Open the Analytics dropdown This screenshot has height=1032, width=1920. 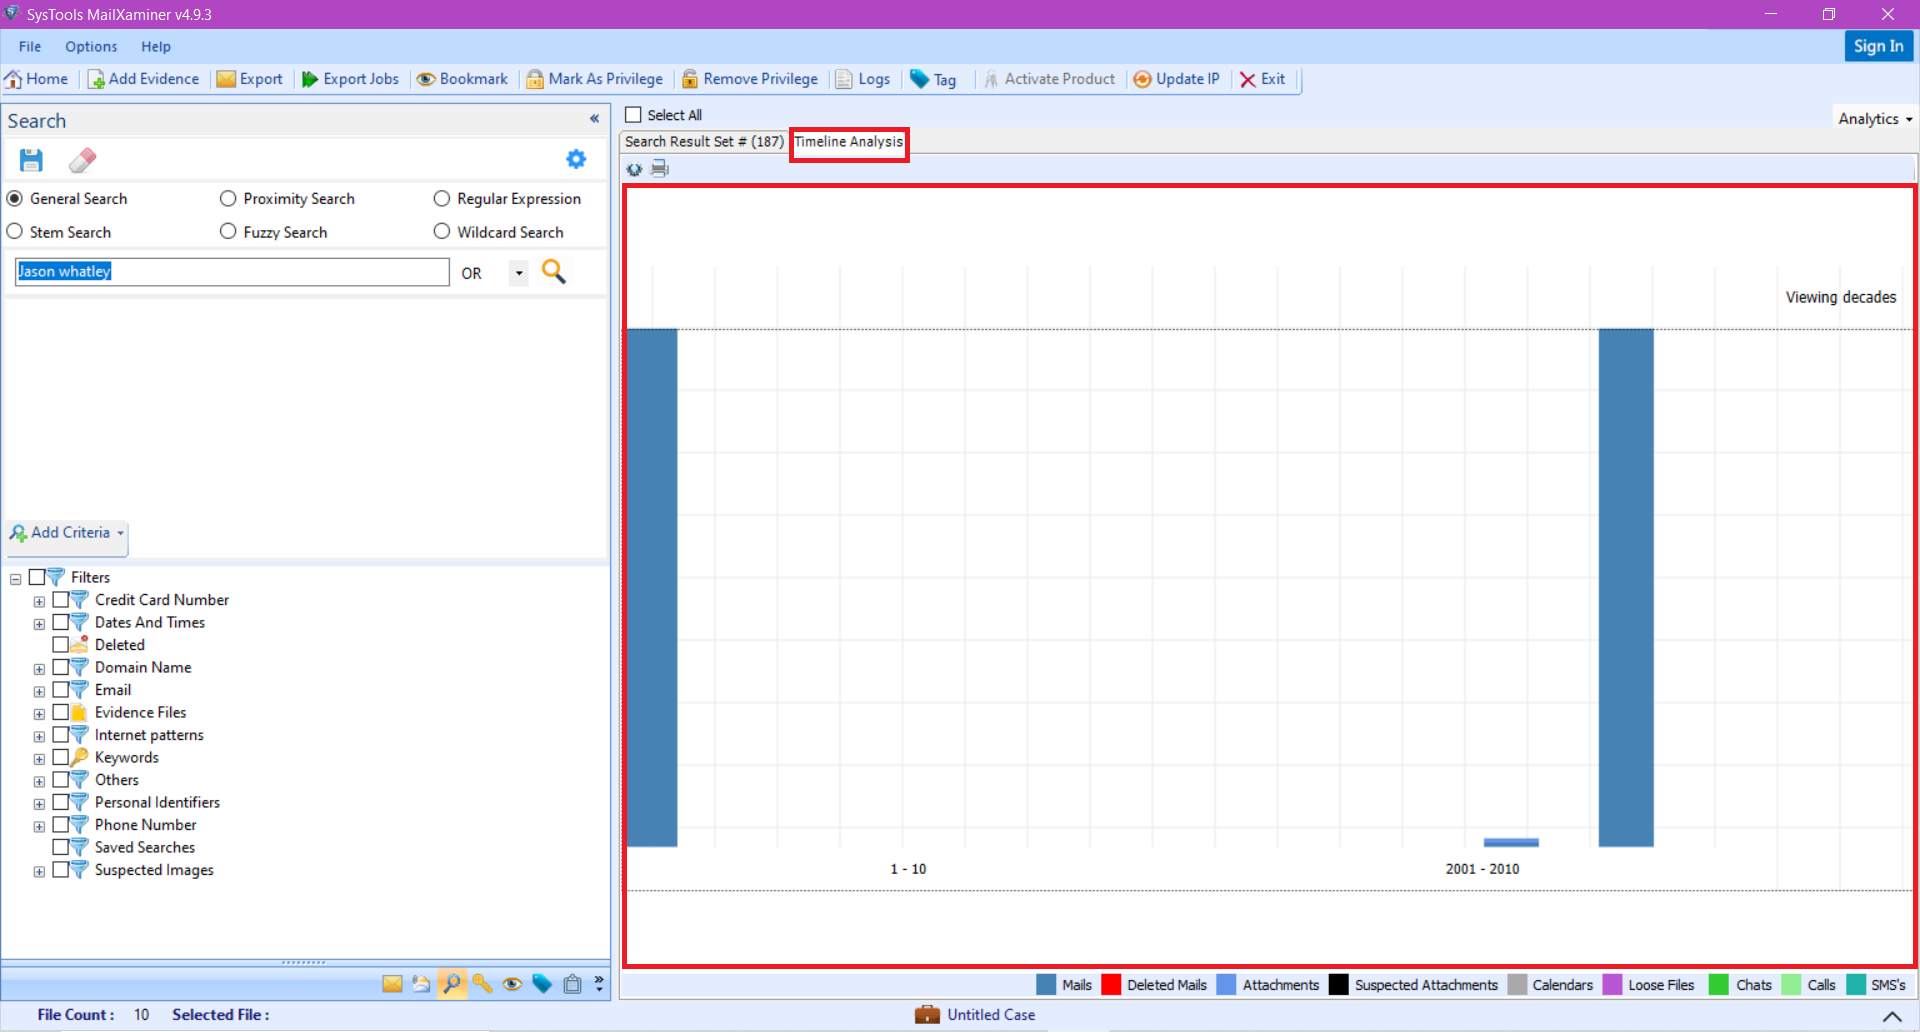(x=1873, y=117)
